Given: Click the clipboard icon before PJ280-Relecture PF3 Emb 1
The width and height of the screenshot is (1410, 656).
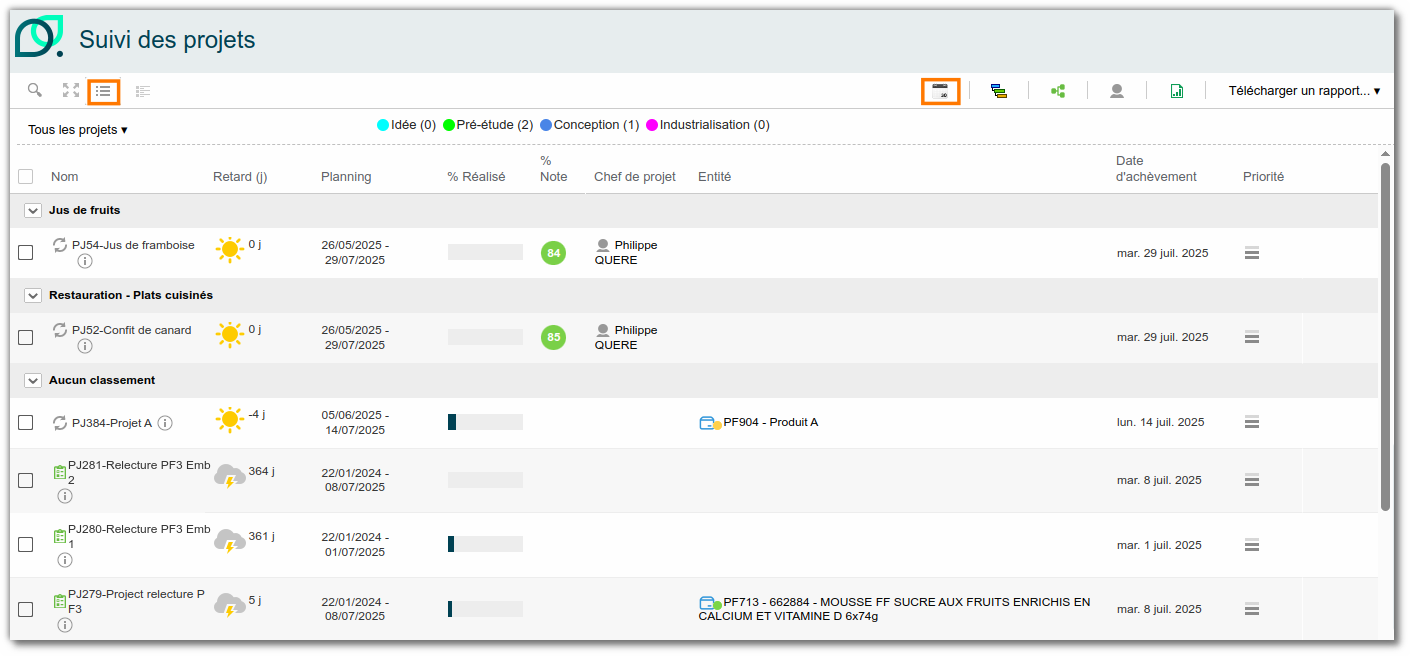Looking at the screenshot, I should pos(59,536).
